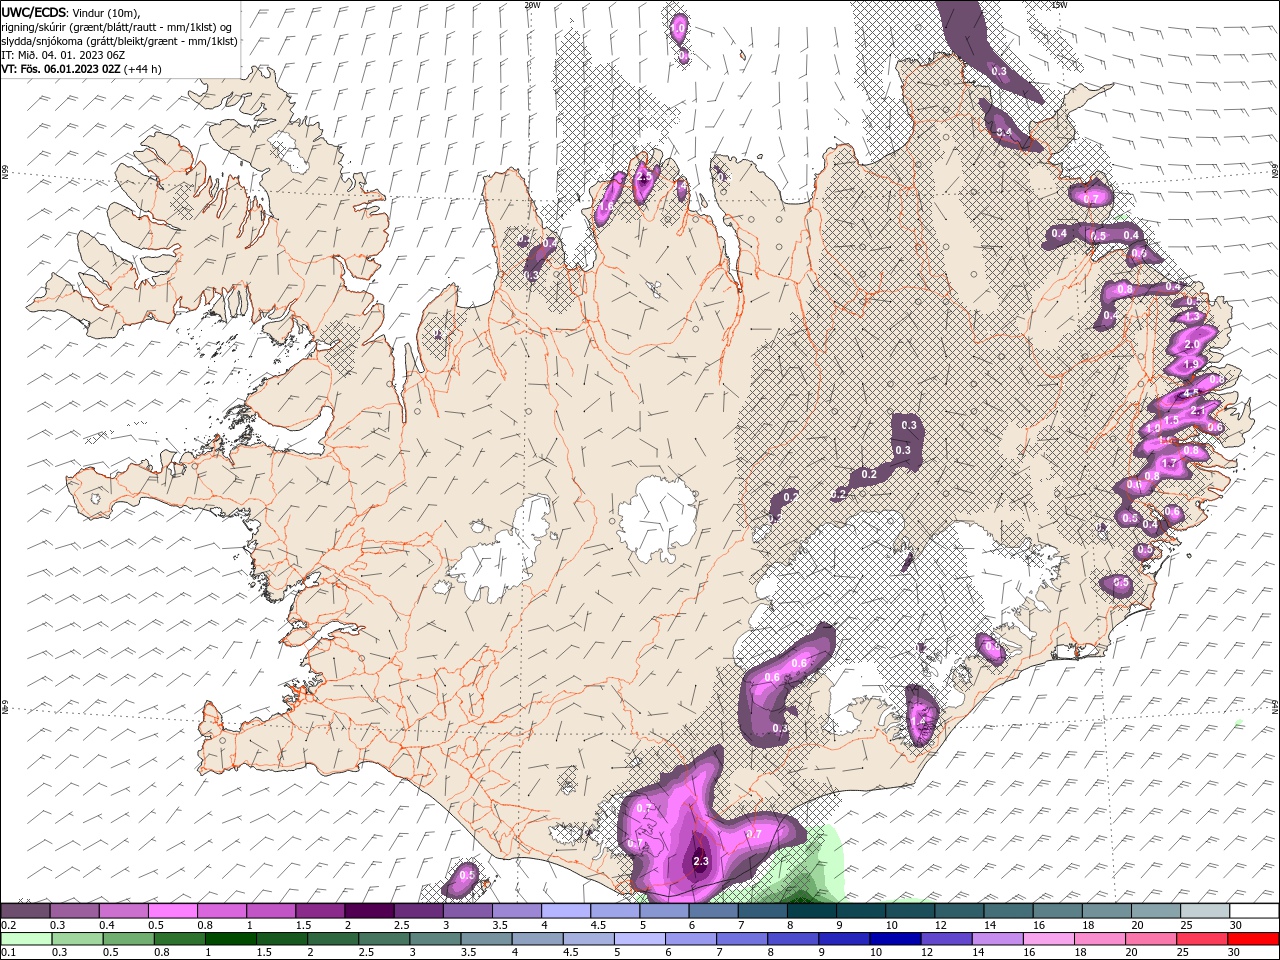Click the 15W longitude label at the map top
This screenshot has height=960, width=1280.
[1059, 5]
